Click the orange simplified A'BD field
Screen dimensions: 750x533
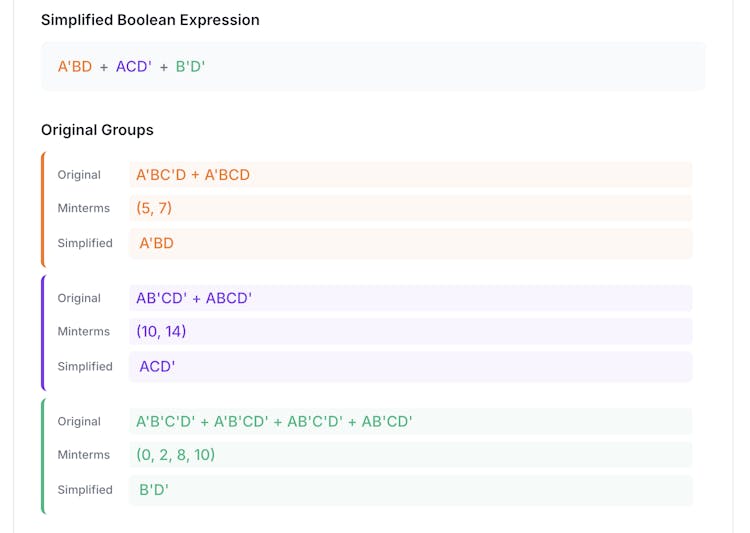[410, 243]
